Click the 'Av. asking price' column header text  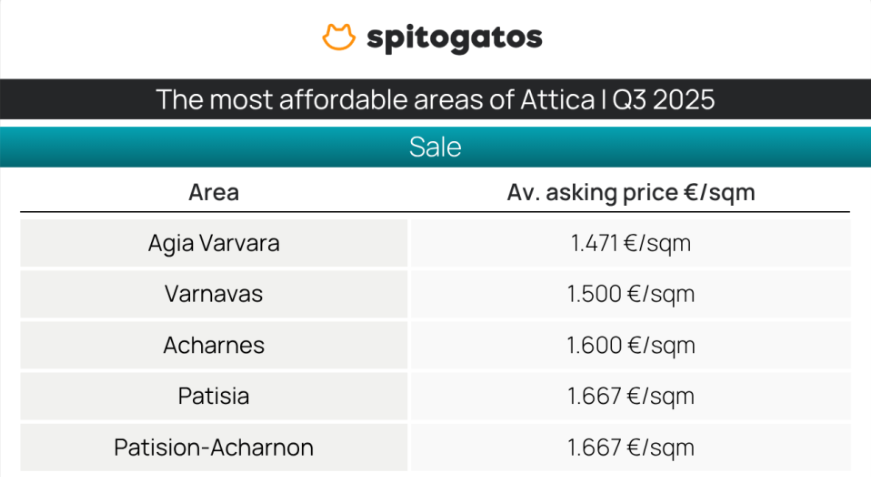[596, 192]
